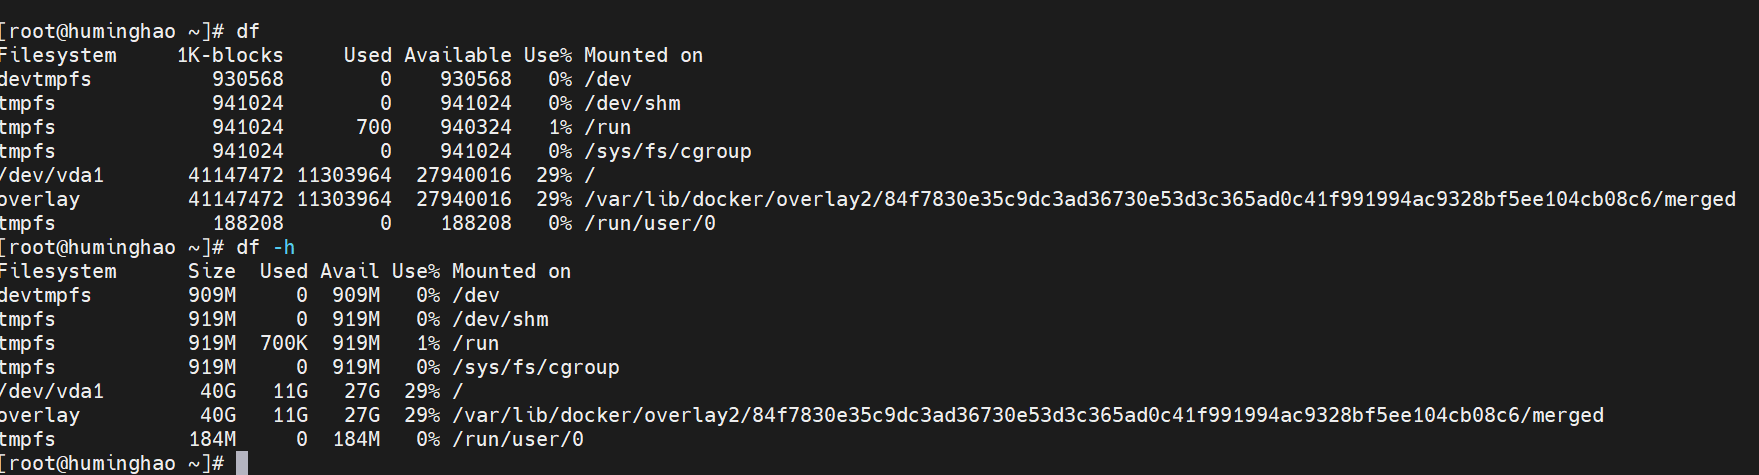Click the '184M' size value for tmpfs

(212, 439)
